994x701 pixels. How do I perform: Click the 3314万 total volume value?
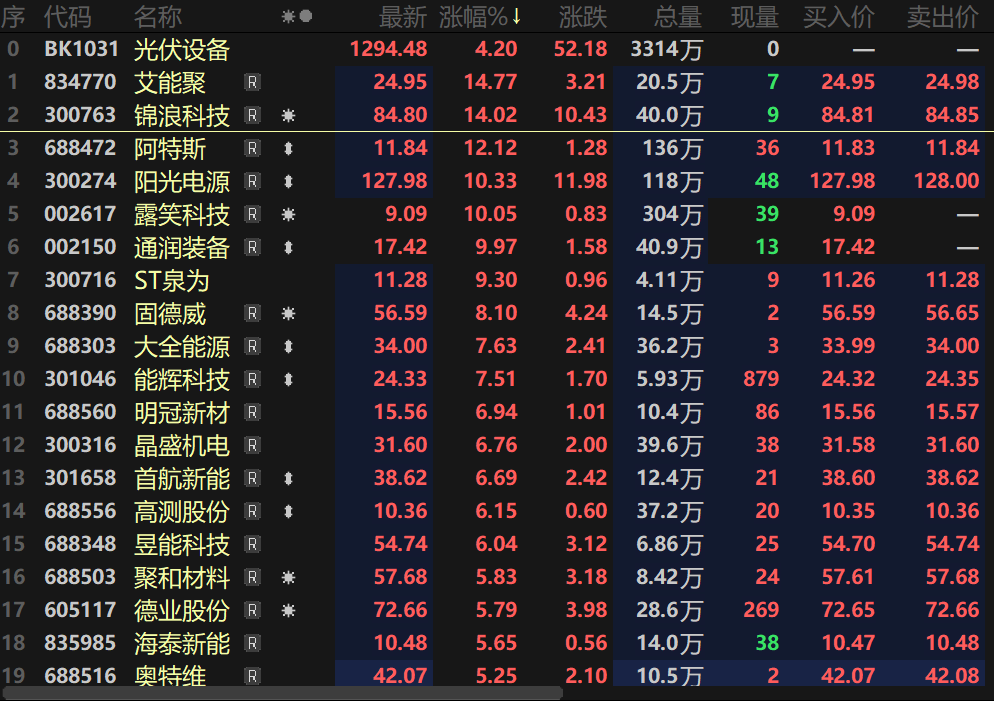point(667,49)
